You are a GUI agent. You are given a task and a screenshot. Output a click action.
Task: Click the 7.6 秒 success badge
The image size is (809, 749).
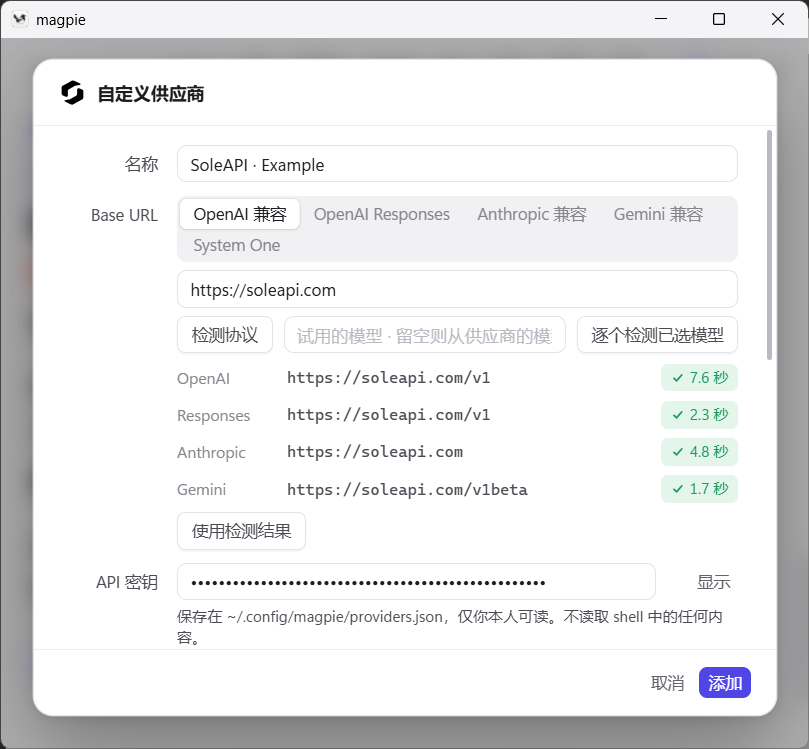[699, 378]
